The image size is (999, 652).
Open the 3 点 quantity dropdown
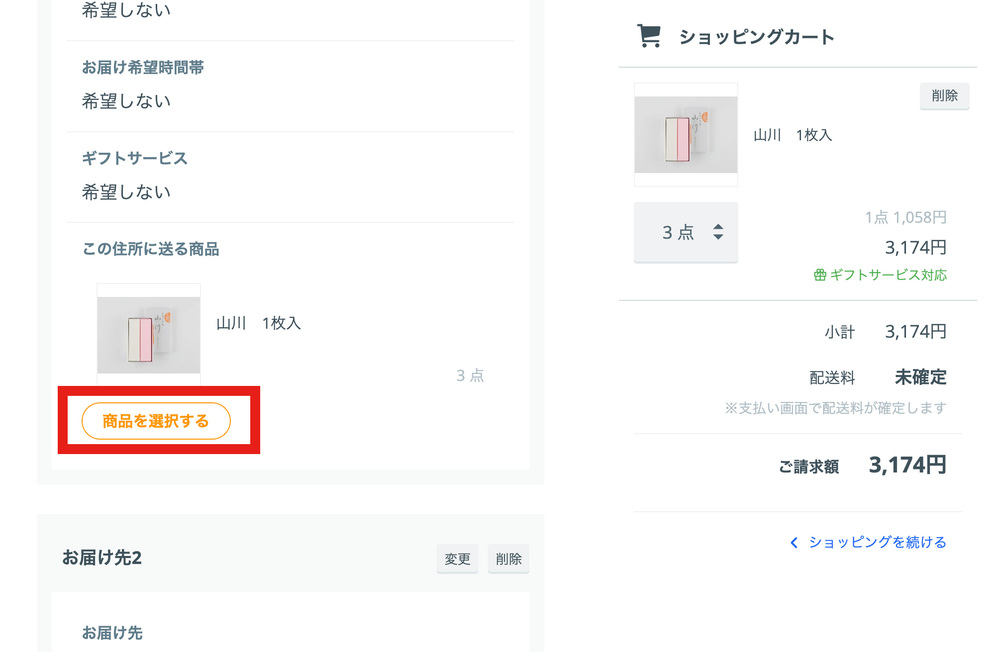(686, 232)
